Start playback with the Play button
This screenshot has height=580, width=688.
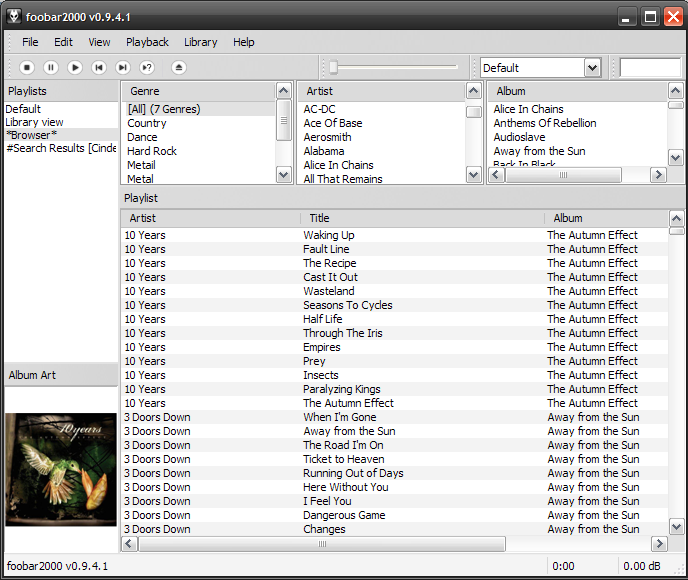pos(75,68)
